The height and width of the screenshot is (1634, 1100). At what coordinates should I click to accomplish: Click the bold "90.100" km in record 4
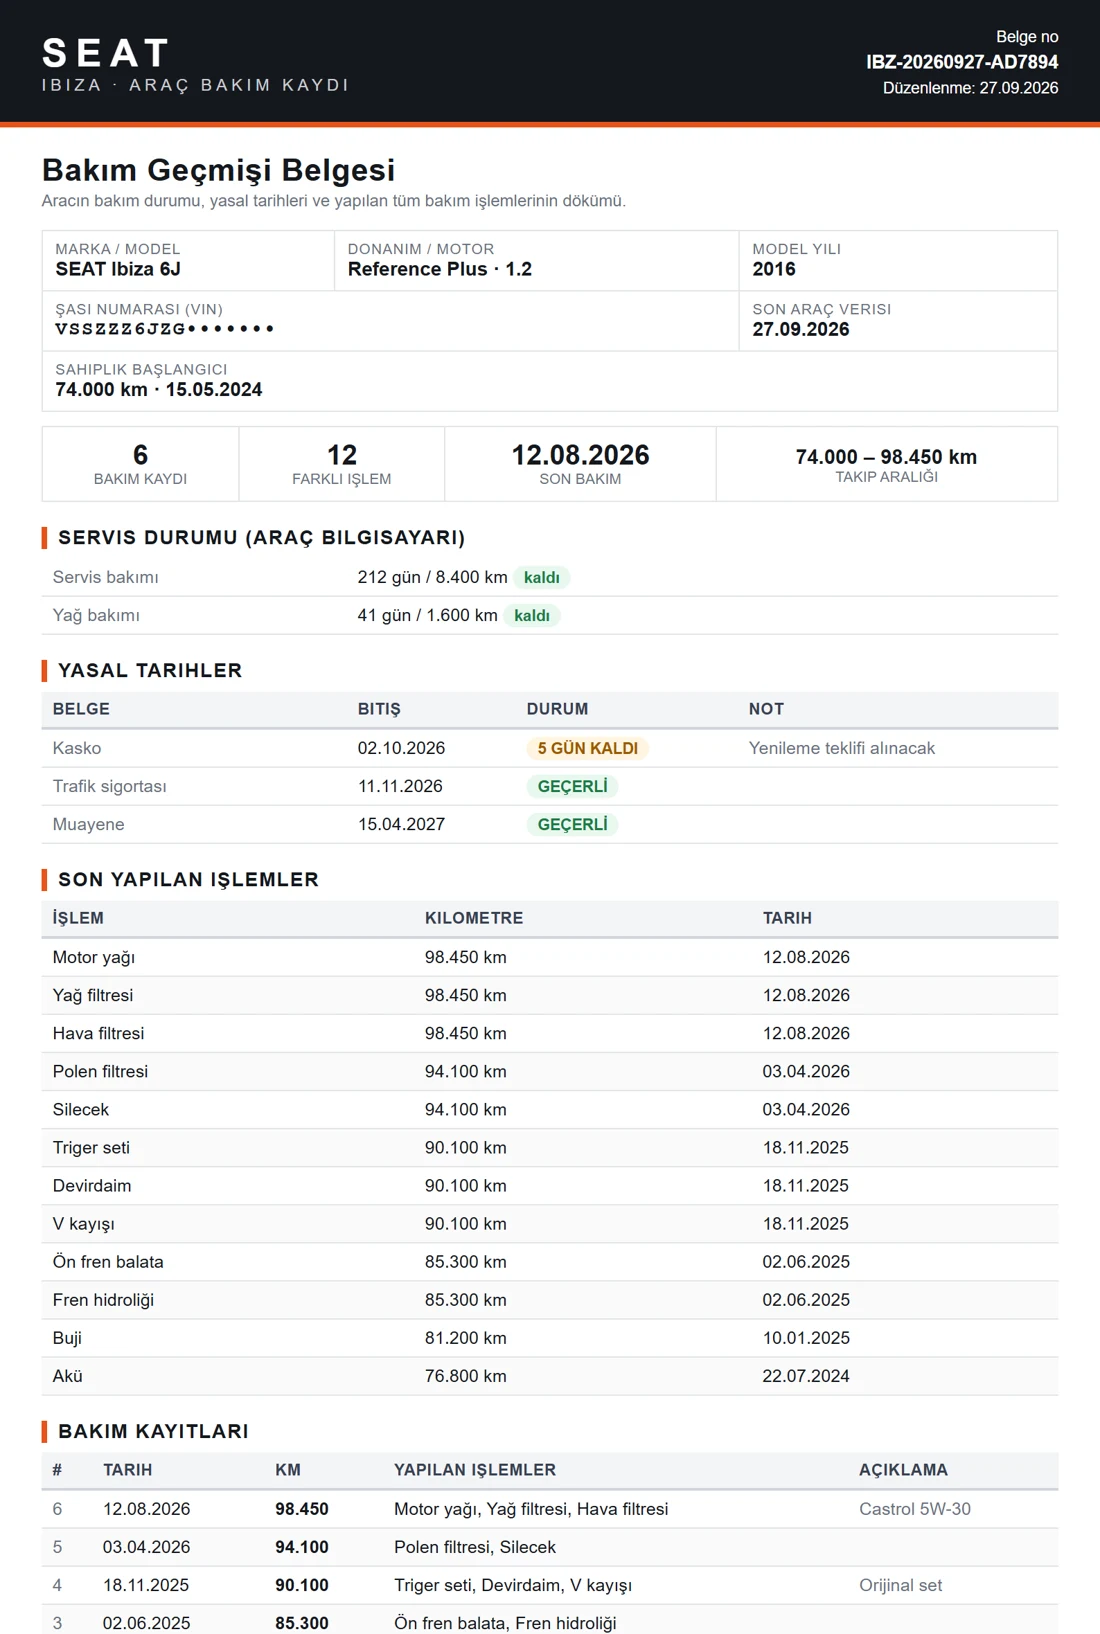pyautogui.click(x=302, y=1585)
